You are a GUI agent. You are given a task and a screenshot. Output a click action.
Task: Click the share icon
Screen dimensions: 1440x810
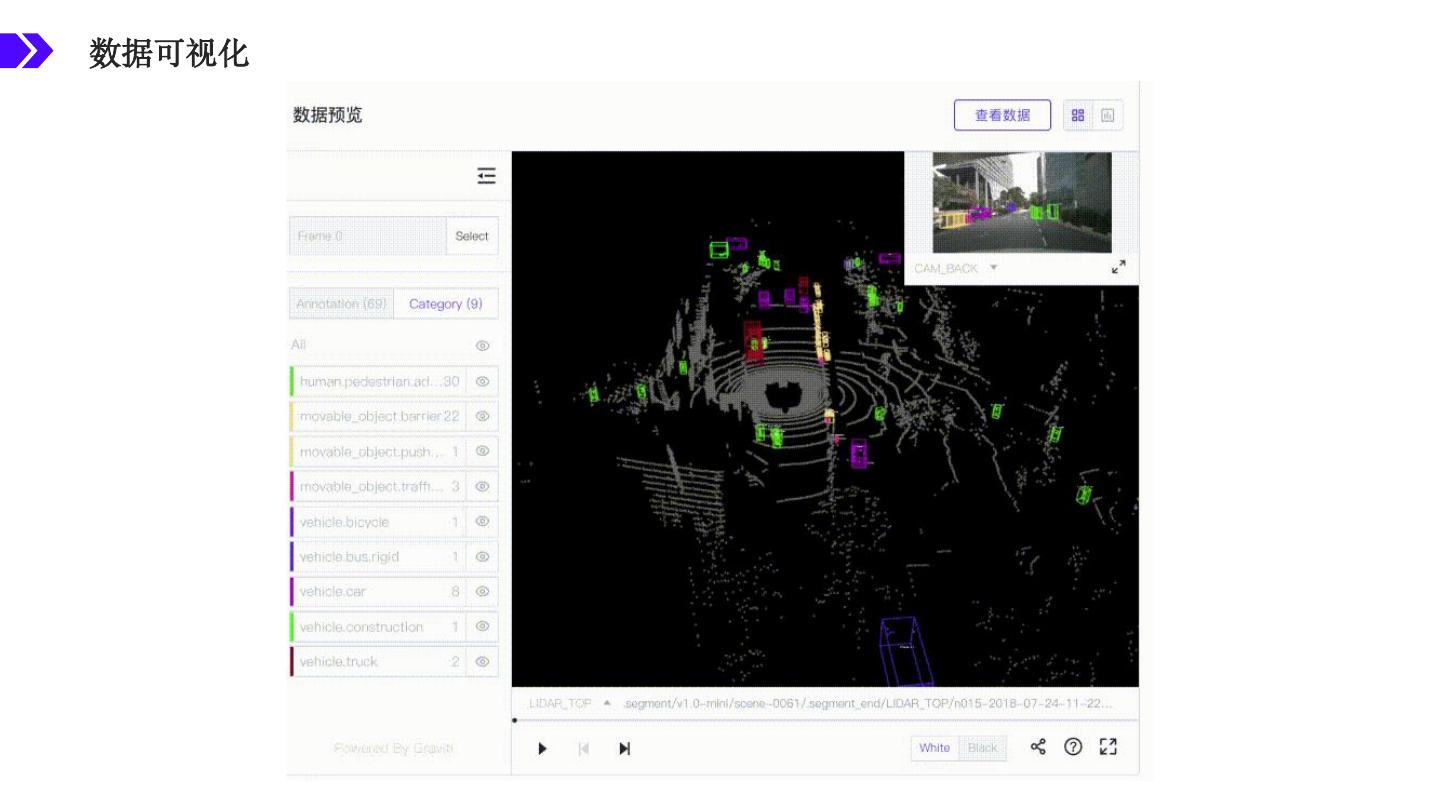[x=1038, y=747]
